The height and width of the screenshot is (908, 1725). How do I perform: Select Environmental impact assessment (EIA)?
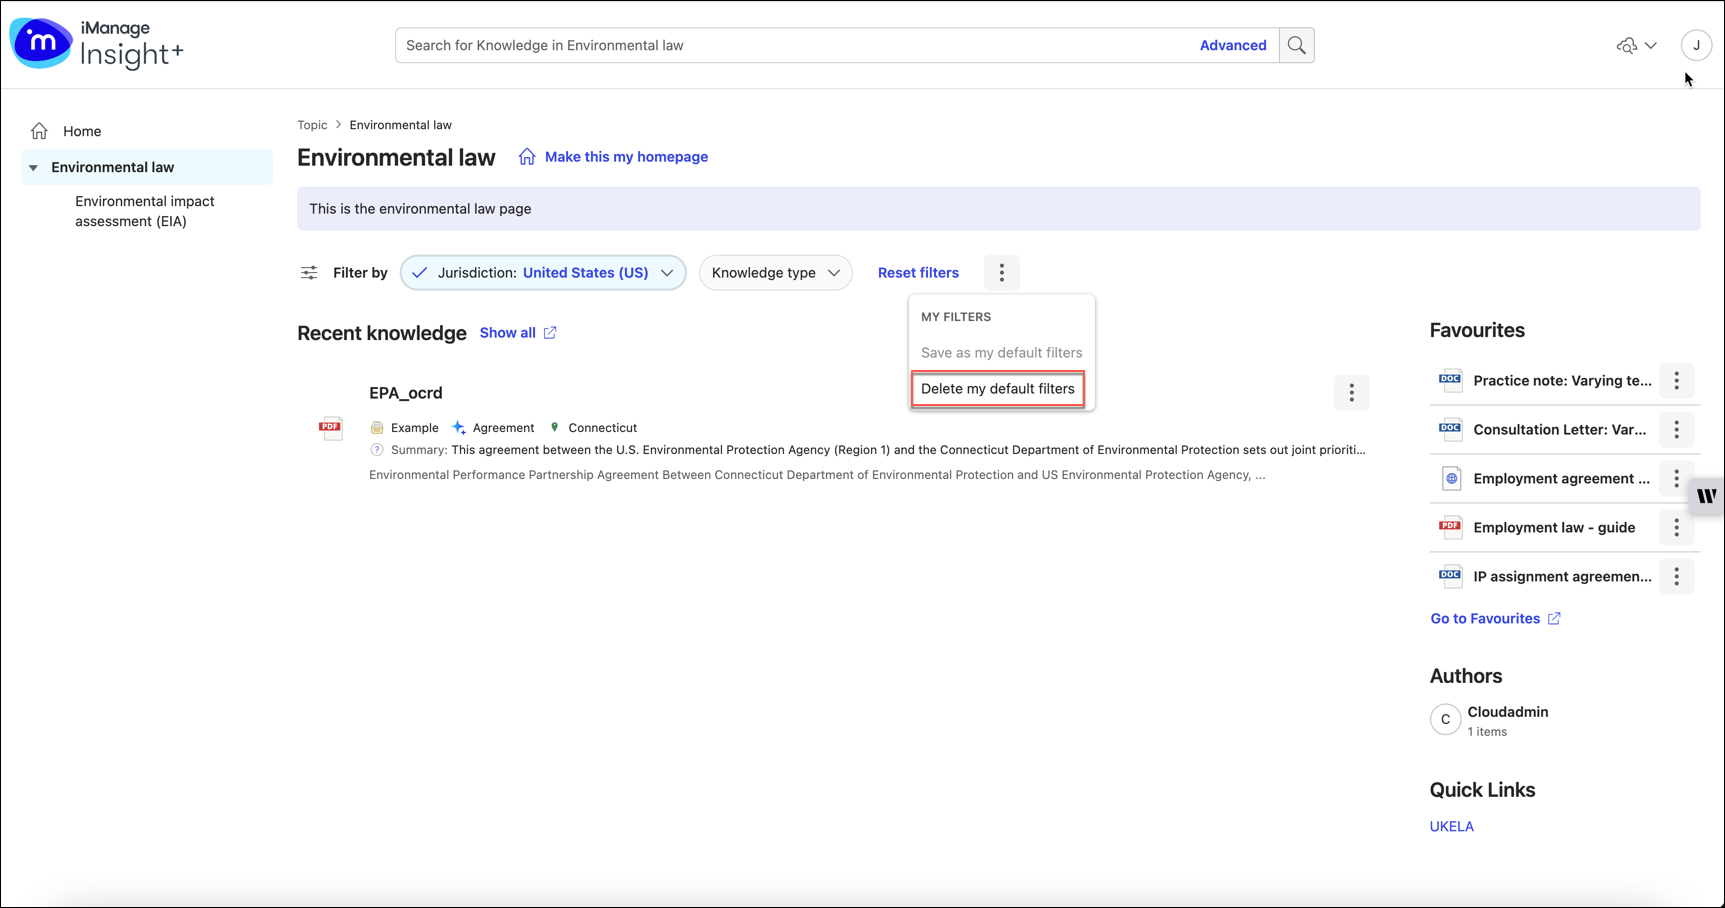tap(145, 211)
